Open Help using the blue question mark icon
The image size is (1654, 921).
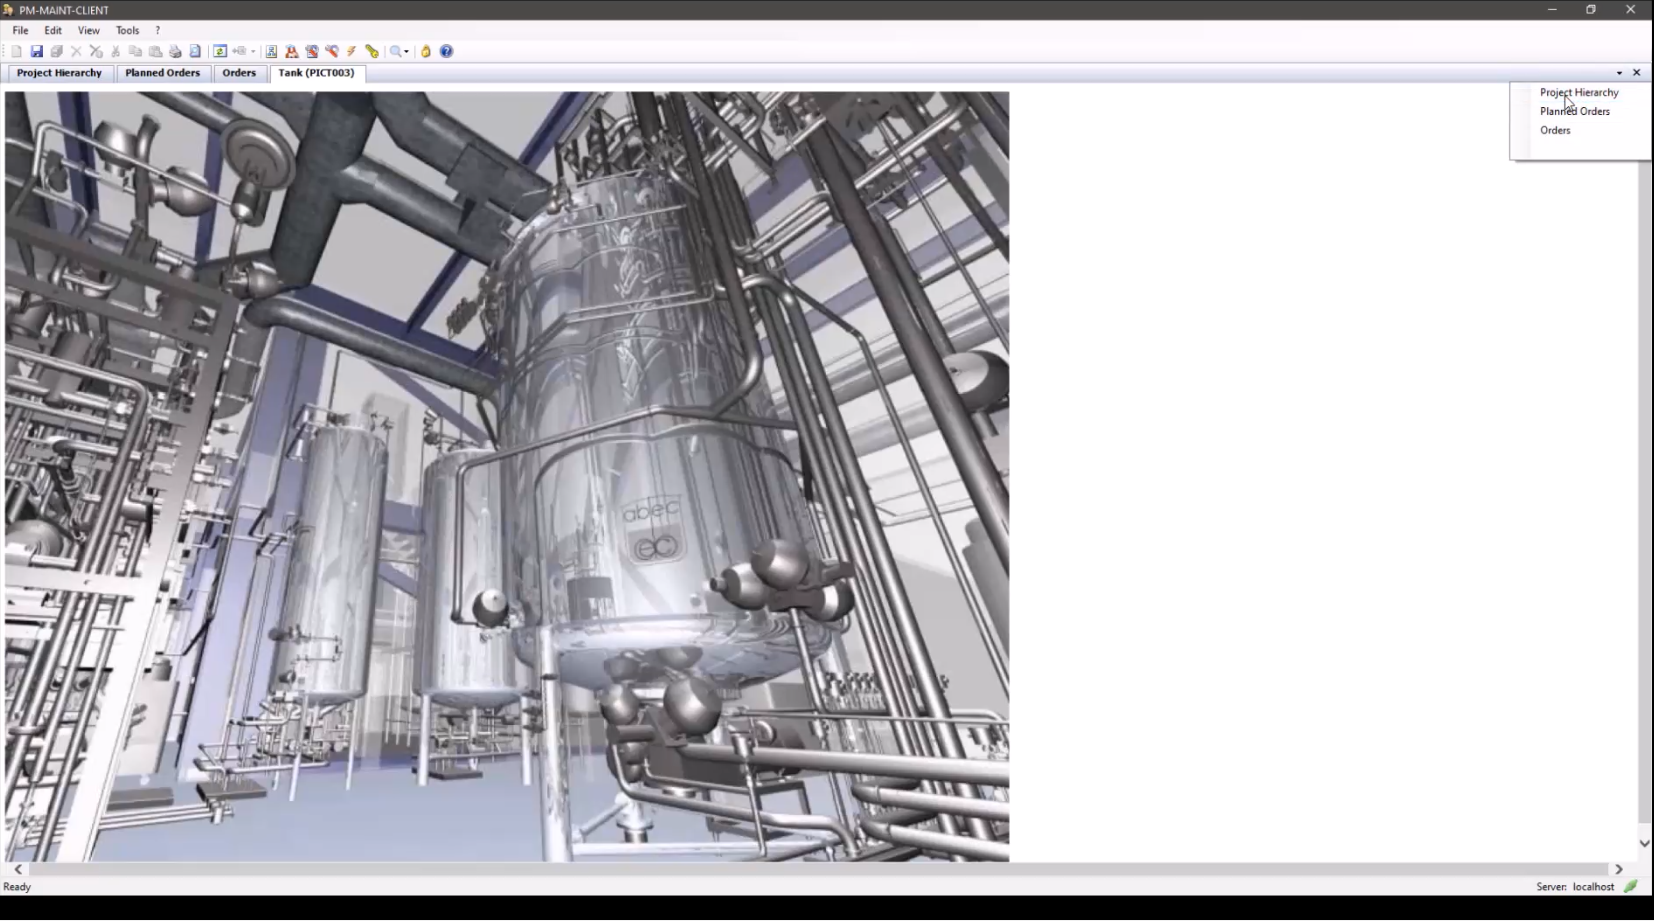coord(446,51)
